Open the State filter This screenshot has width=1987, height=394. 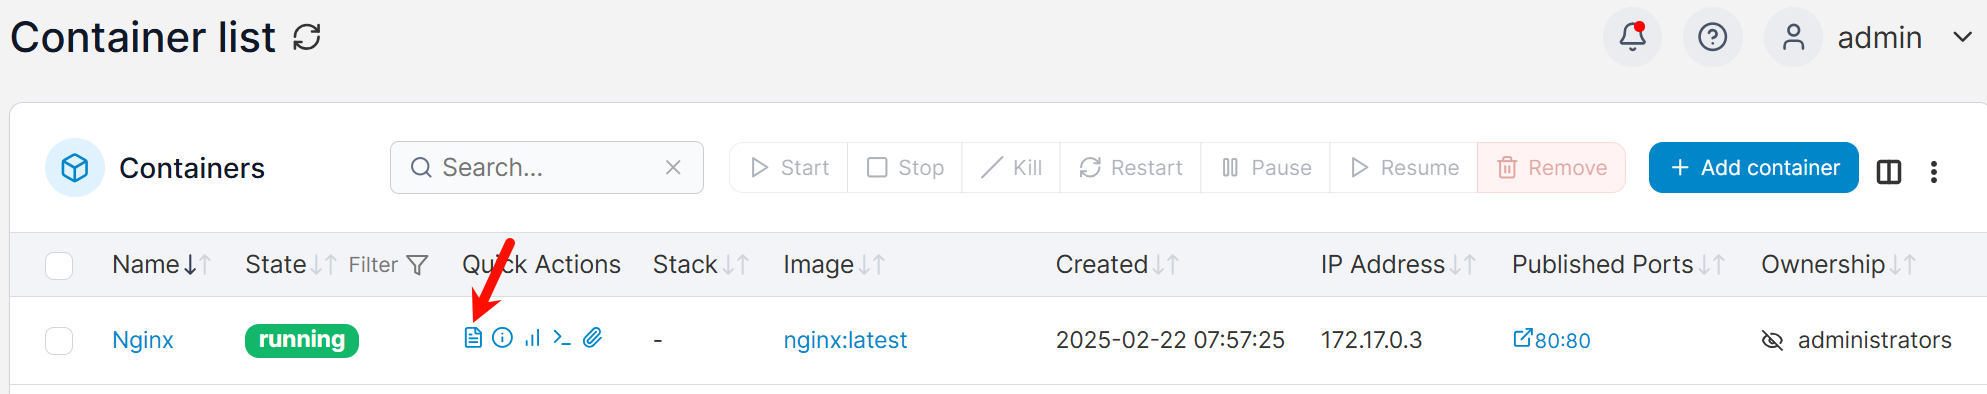coord(389,265)
